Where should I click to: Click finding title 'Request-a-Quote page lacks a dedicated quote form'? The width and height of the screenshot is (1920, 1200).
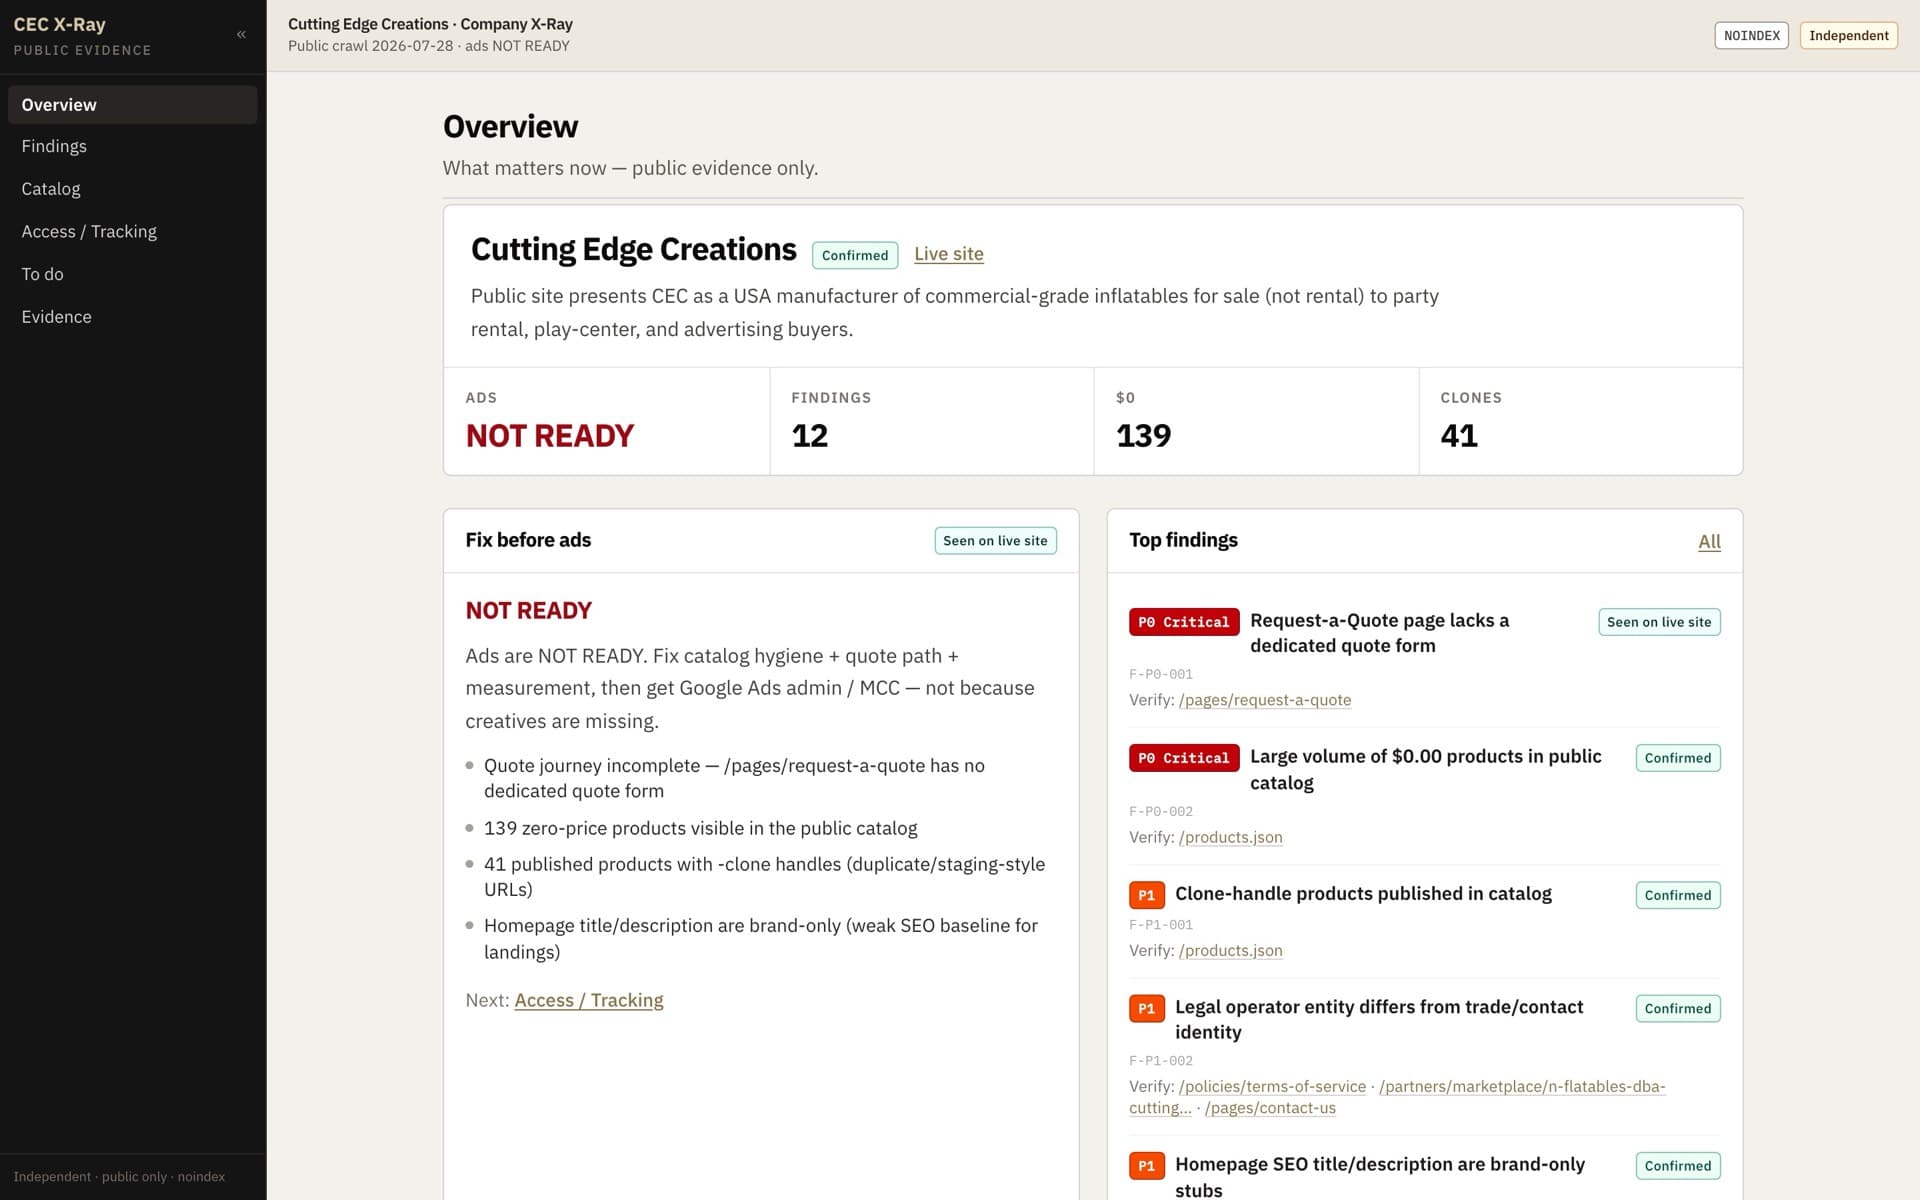click(x=1379, y=633)
